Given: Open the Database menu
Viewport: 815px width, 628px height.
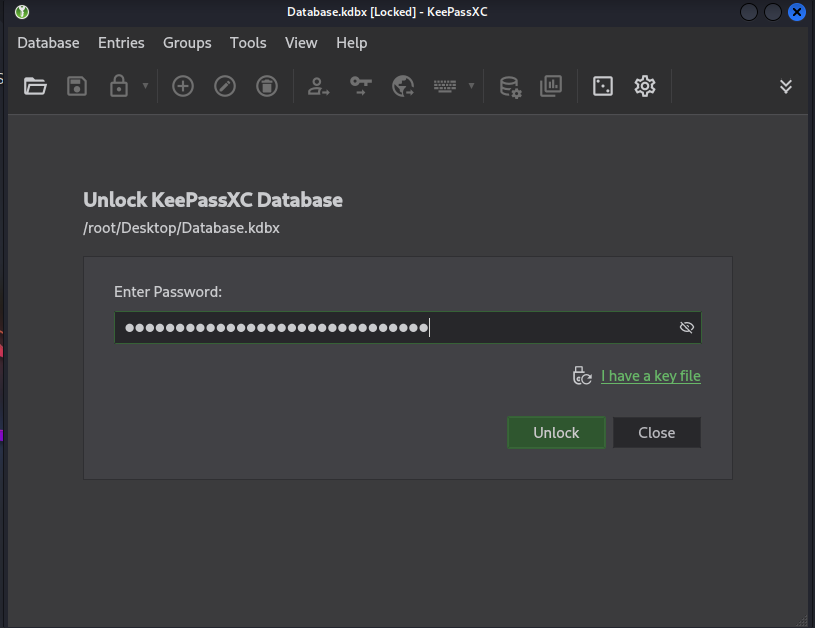Looking at the screenshot, I should 48,43.
